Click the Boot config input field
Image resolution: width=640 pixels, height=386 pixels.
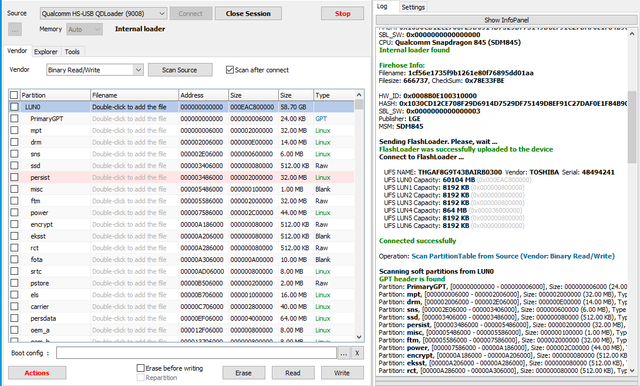[x=196, y=353]
